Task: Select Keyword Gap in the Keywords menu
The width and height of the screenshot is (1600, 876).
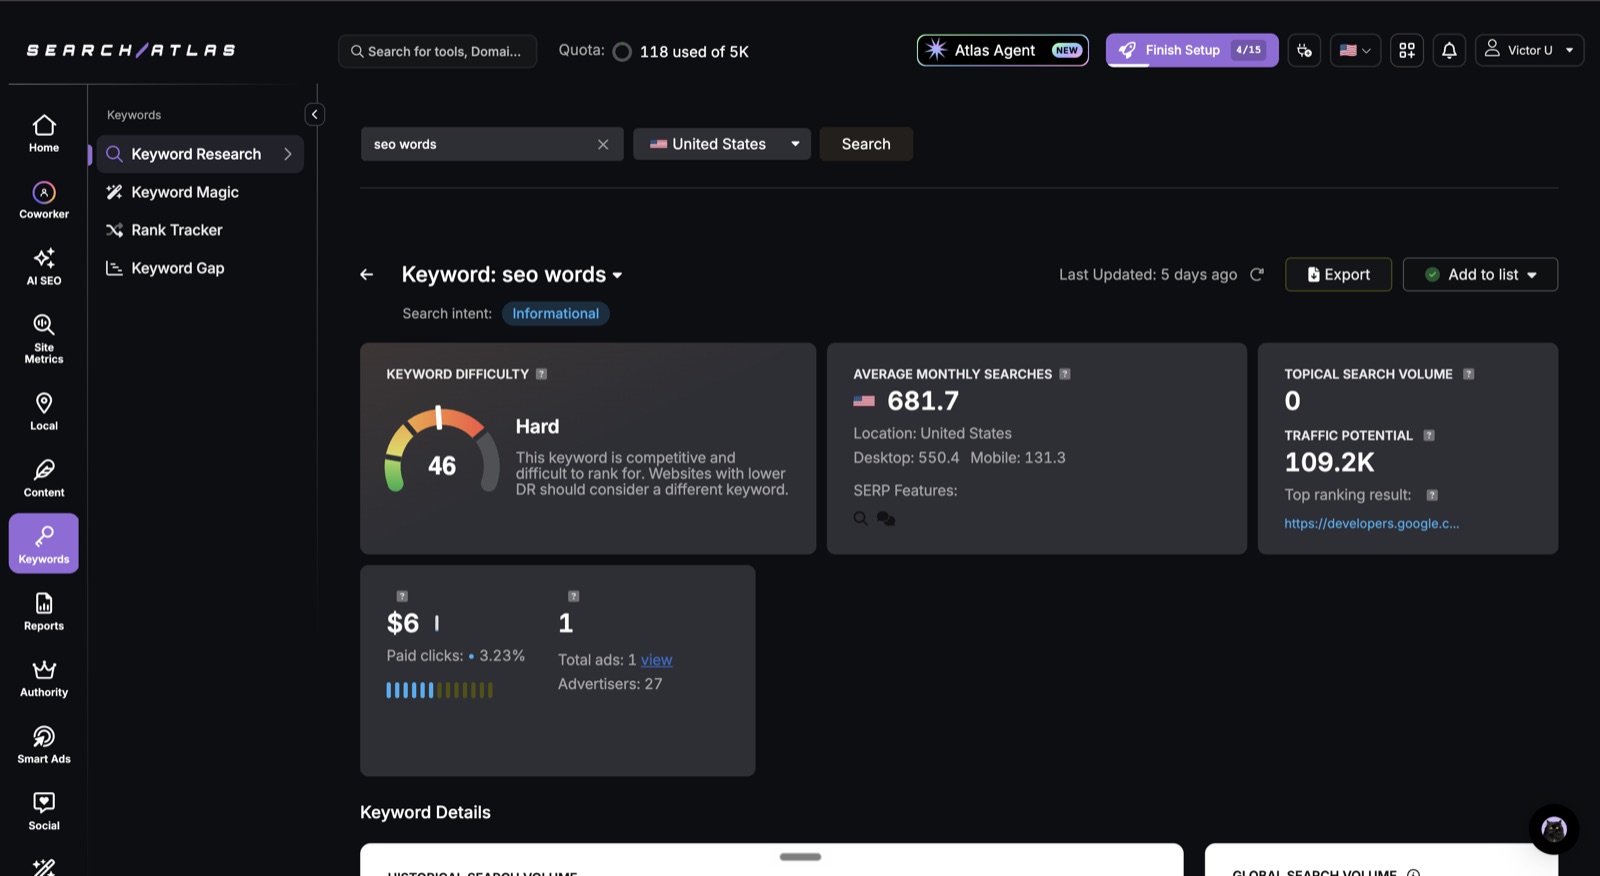Action: click(x=178, y=268)
